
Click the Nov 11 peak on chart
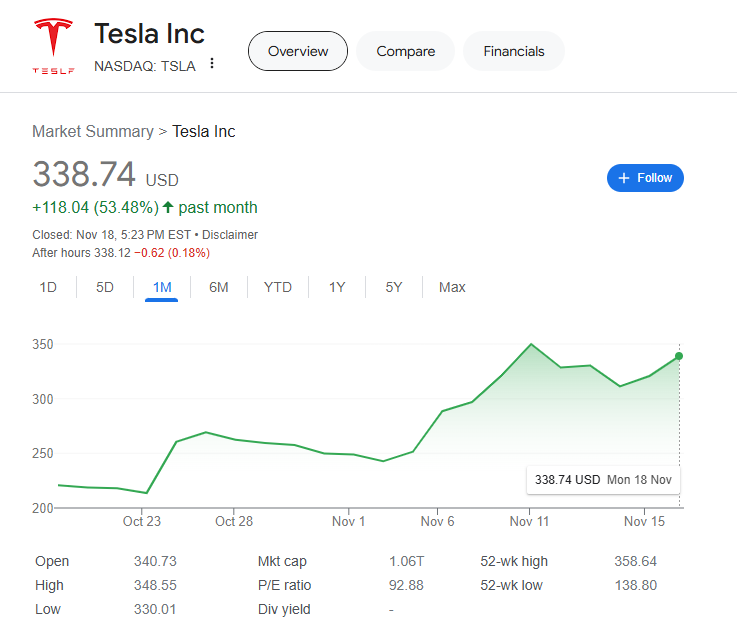pos(531,344)
